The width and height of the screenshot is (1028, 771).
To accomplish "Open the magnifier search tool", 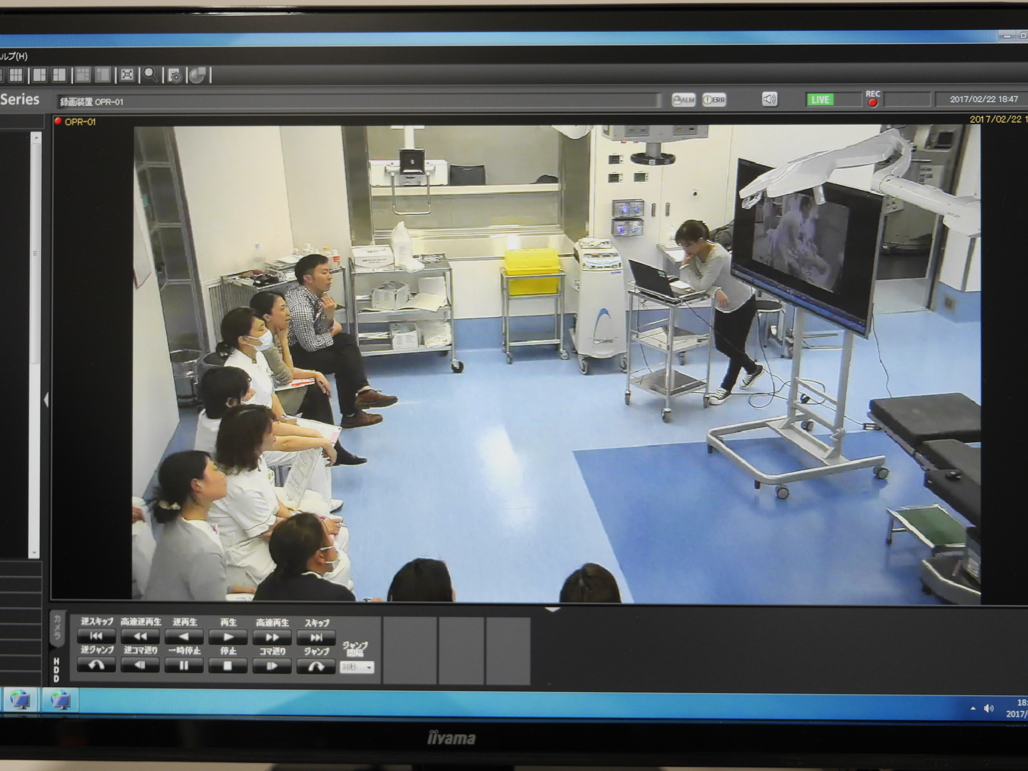I will [x=150, y=75].
